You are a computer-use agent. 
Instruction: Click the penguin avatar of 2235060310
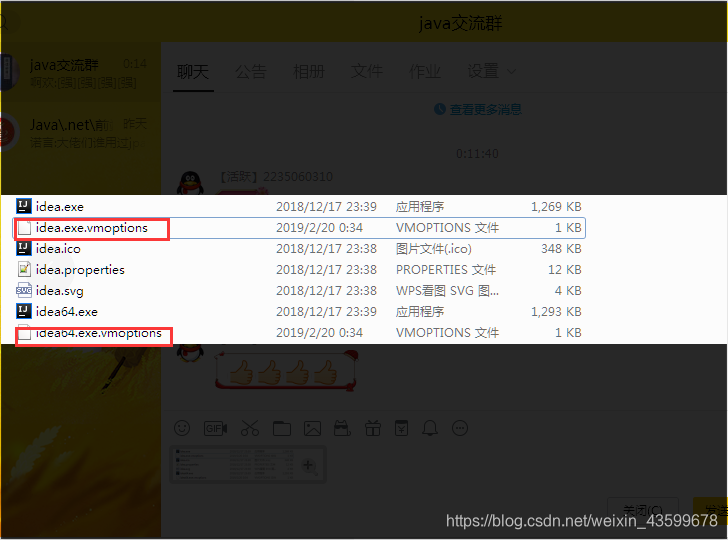click(190, 182)
